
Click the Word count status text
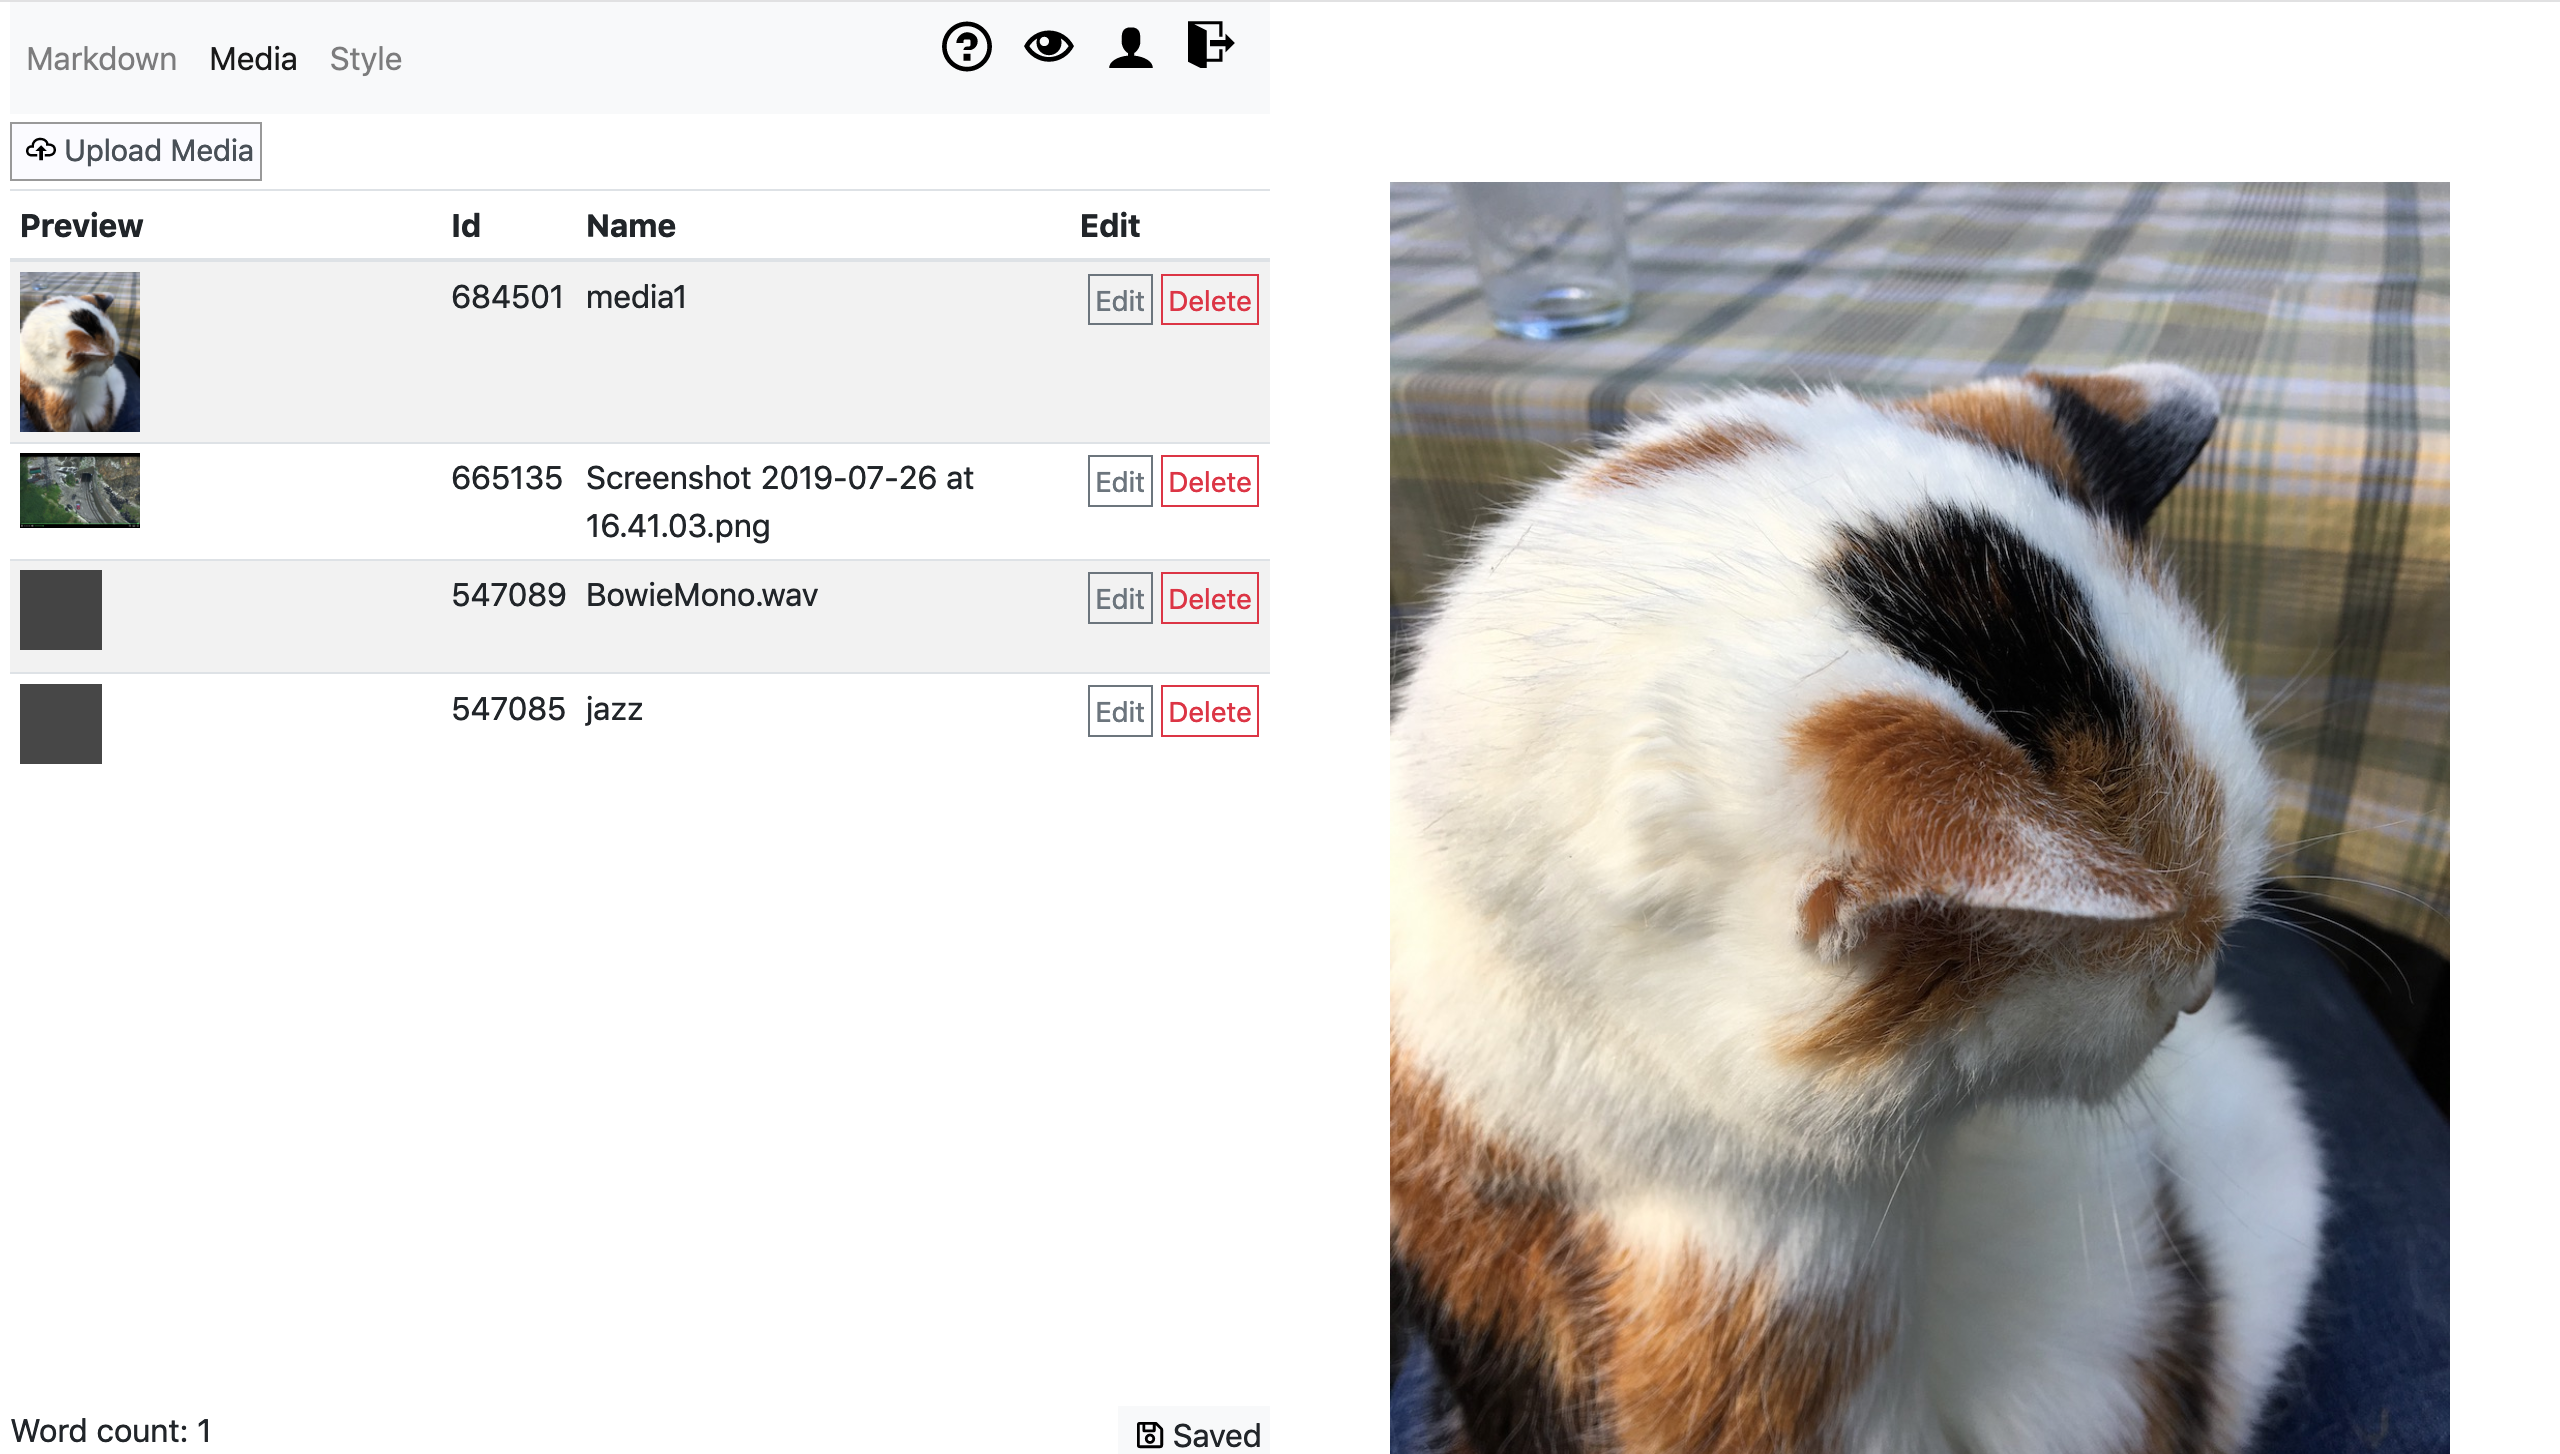(111, 1431)
